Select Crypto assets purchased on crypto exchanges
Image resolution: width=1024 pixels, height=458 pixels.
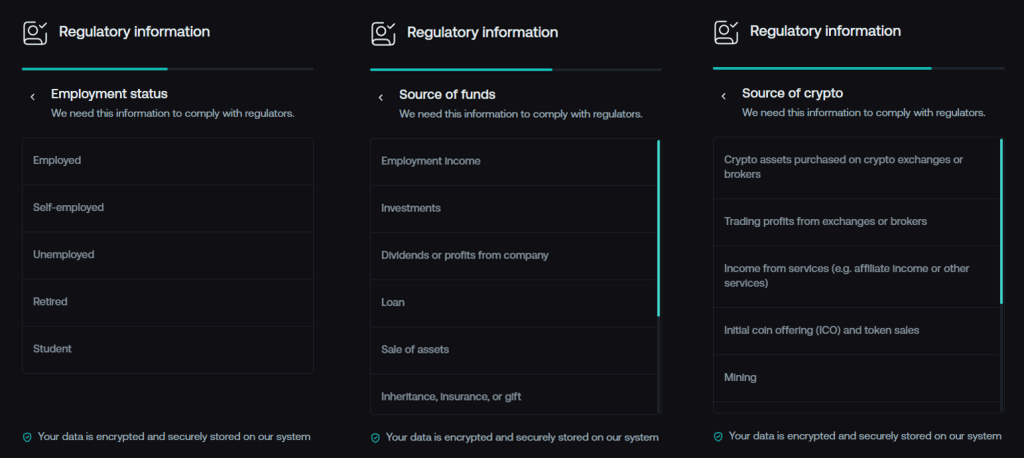coord(856,168)
